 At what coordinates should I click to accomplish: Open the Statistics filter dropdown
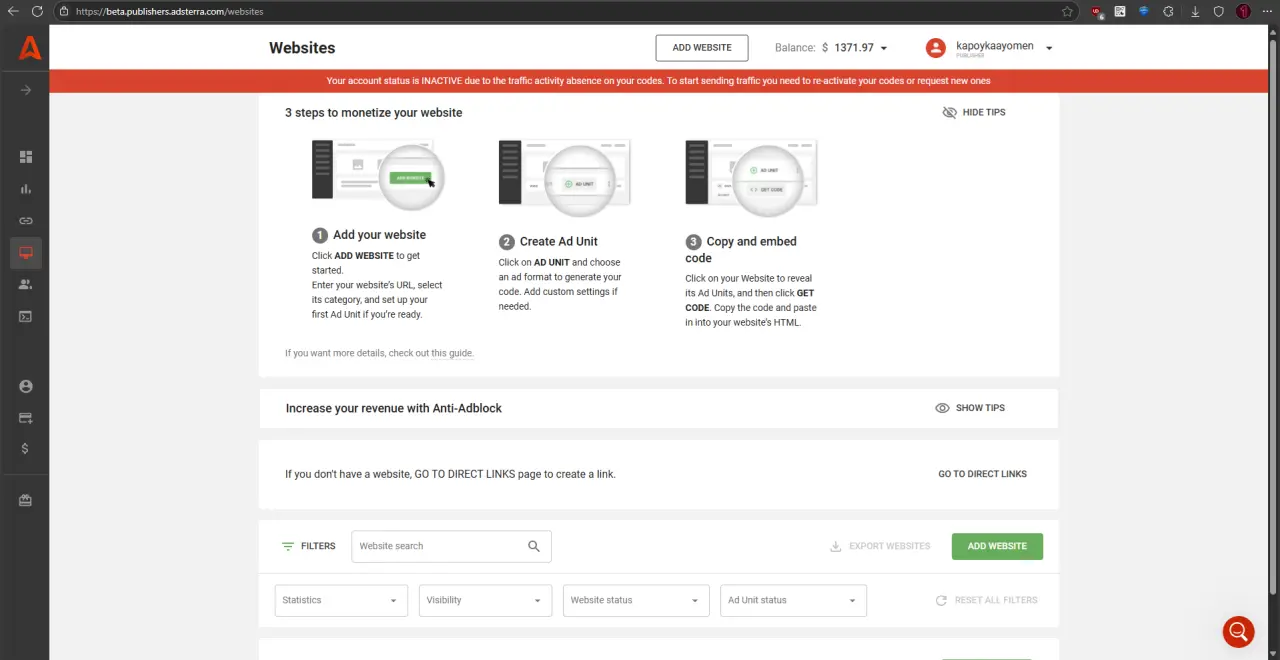point(341,600)
